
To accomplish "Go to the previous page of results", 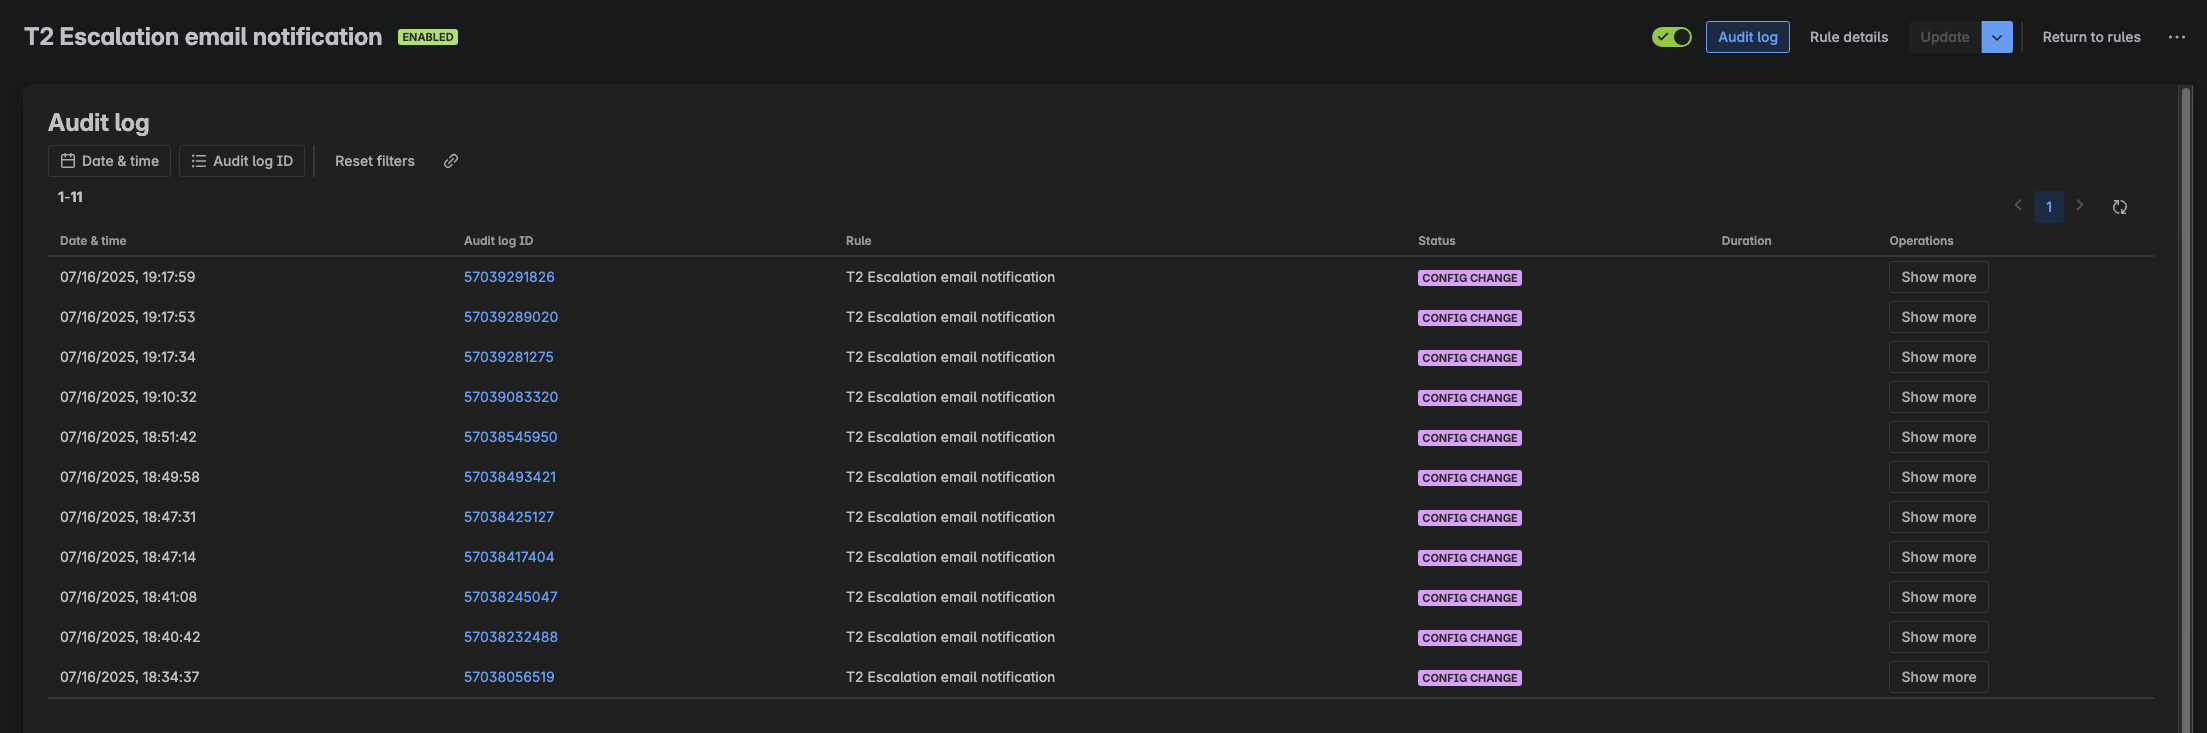I will (x=2018, y=206).
